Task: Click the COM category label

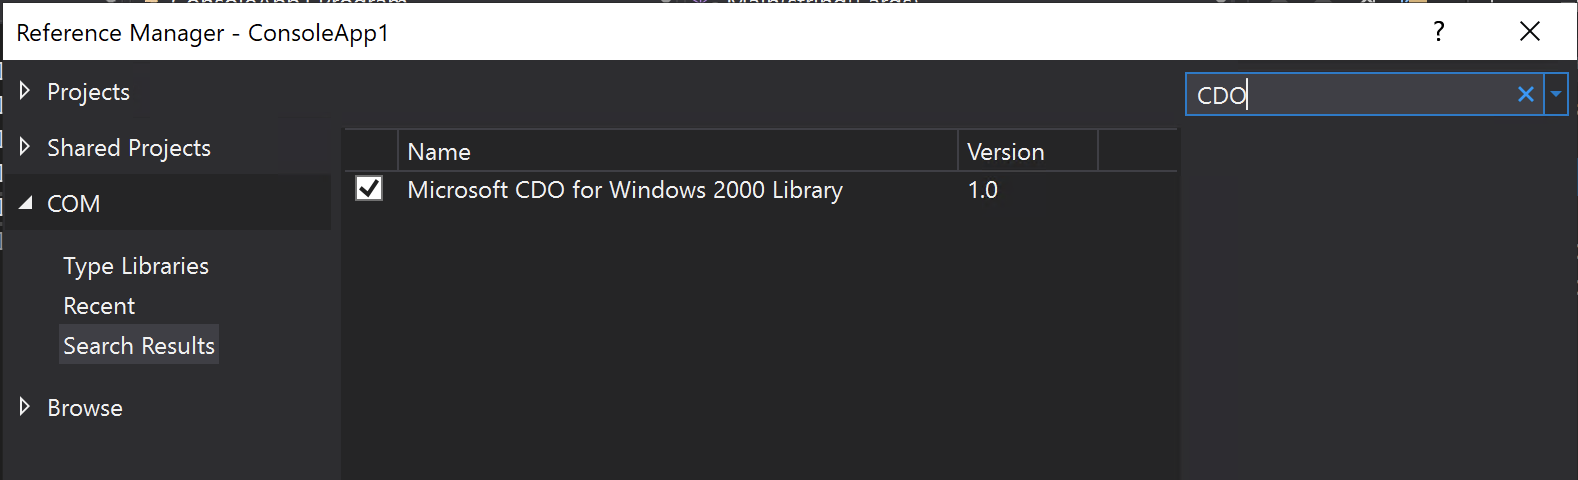Action: (74, 204)
